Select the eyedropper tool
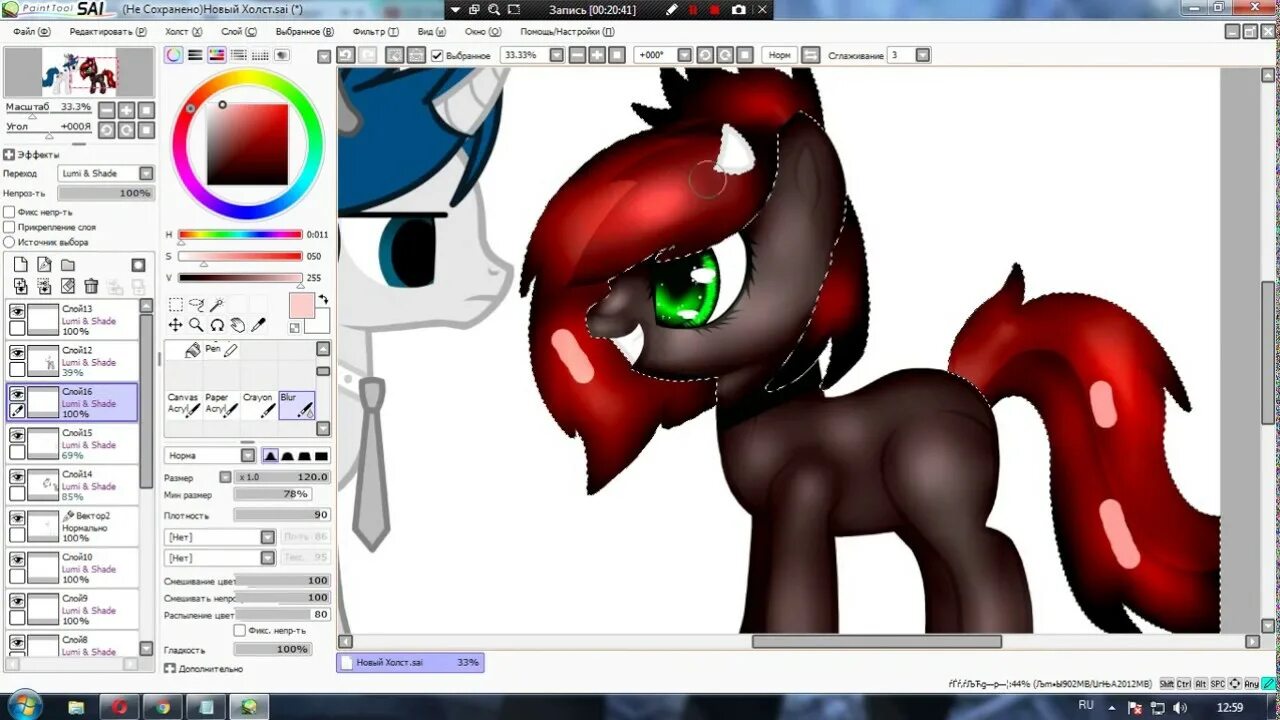This screenshot has height=720, width=1280. pyautogui.click(x=258, y=325)
